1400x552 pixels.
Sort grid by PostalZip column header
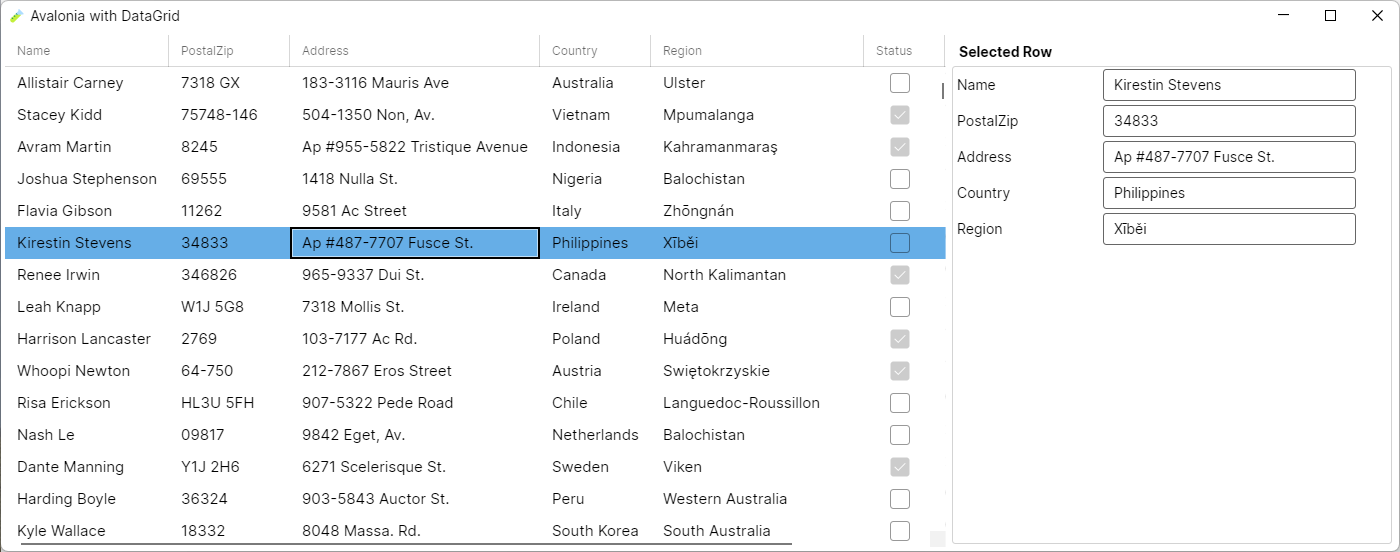229,51
